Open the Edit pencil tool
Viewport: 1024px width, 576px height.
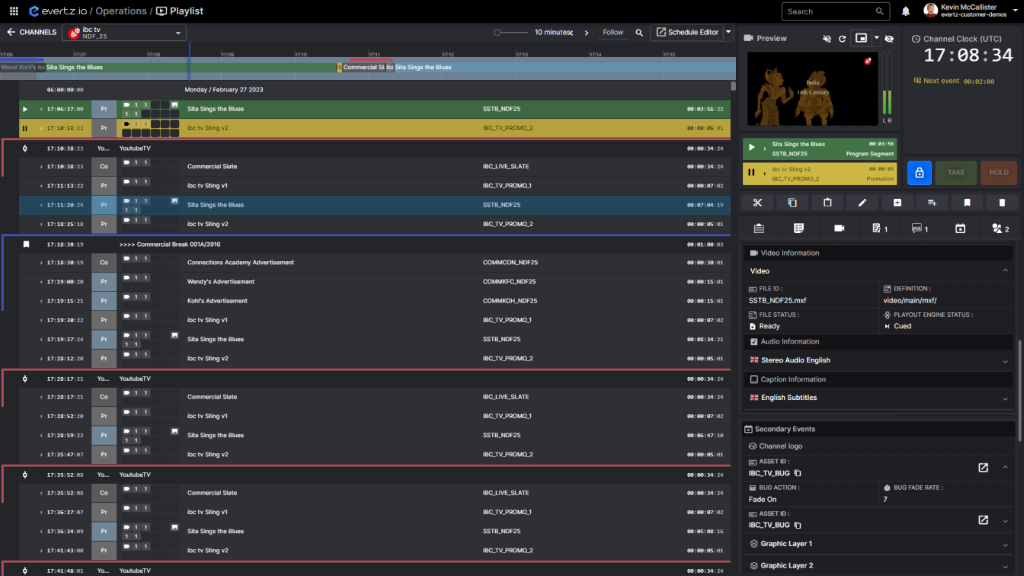point(862,202)
